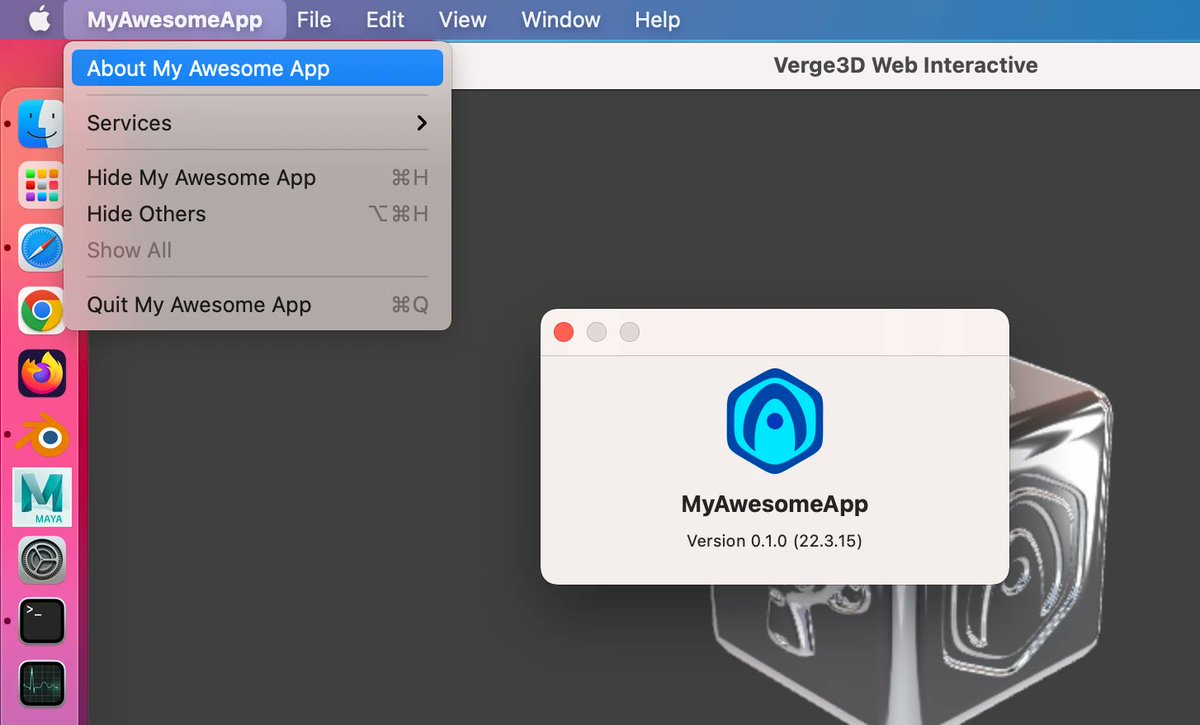
Task: Click the MyAwesomeApp name in About window
Action: point(774,504)
